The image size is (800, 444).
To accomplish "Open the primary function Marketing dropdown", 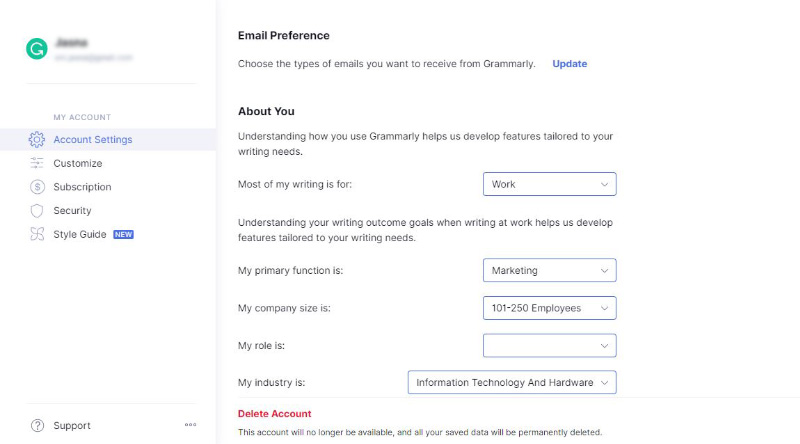I will tap(549, 270).
